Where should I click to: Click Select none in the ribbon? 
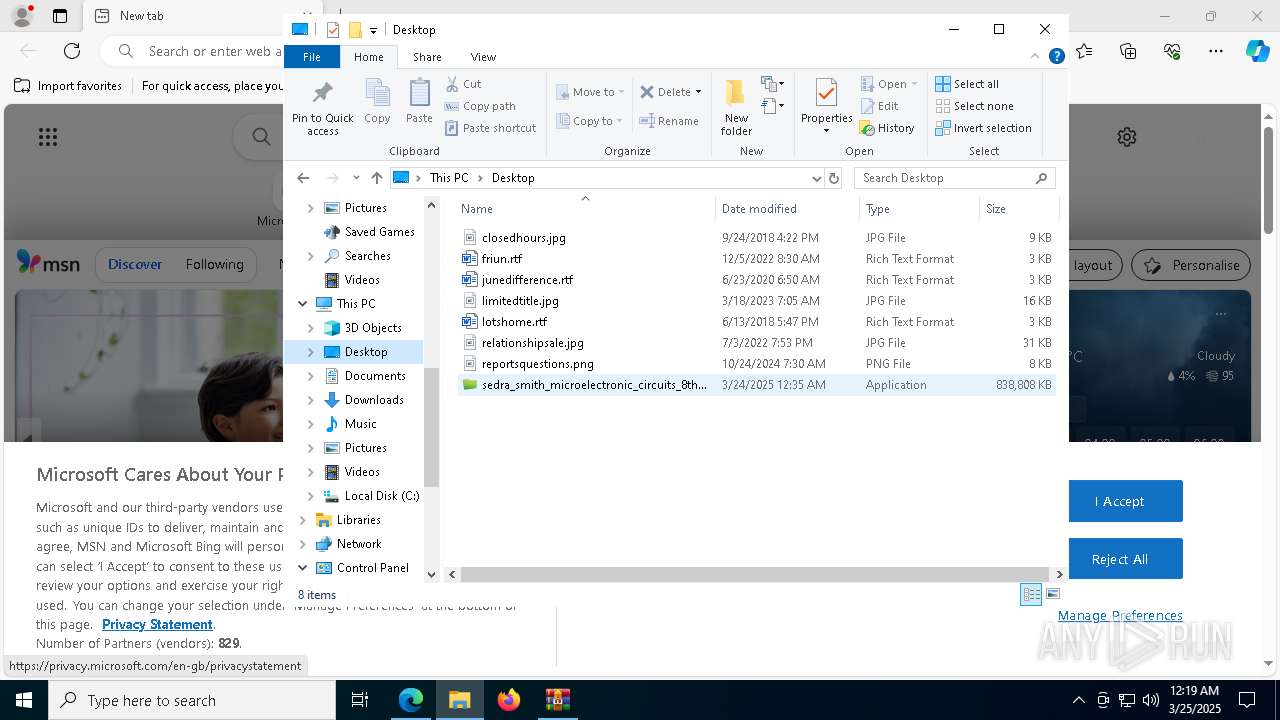click(974, 106)
